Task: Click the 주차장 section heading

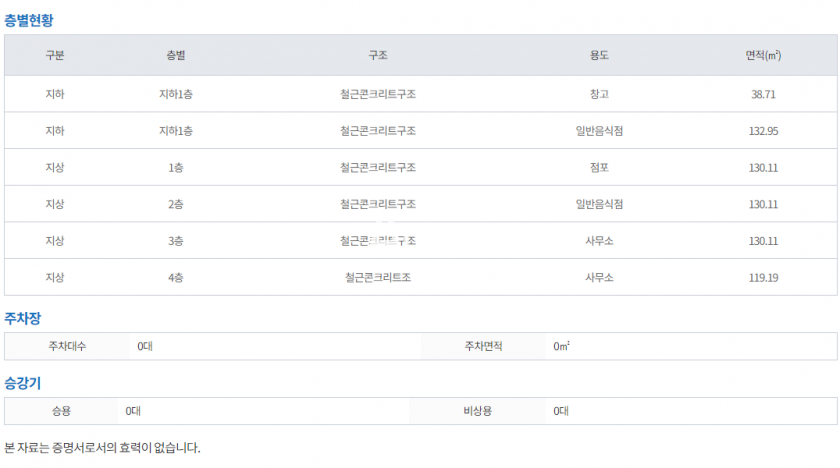Action: (23, 318)
